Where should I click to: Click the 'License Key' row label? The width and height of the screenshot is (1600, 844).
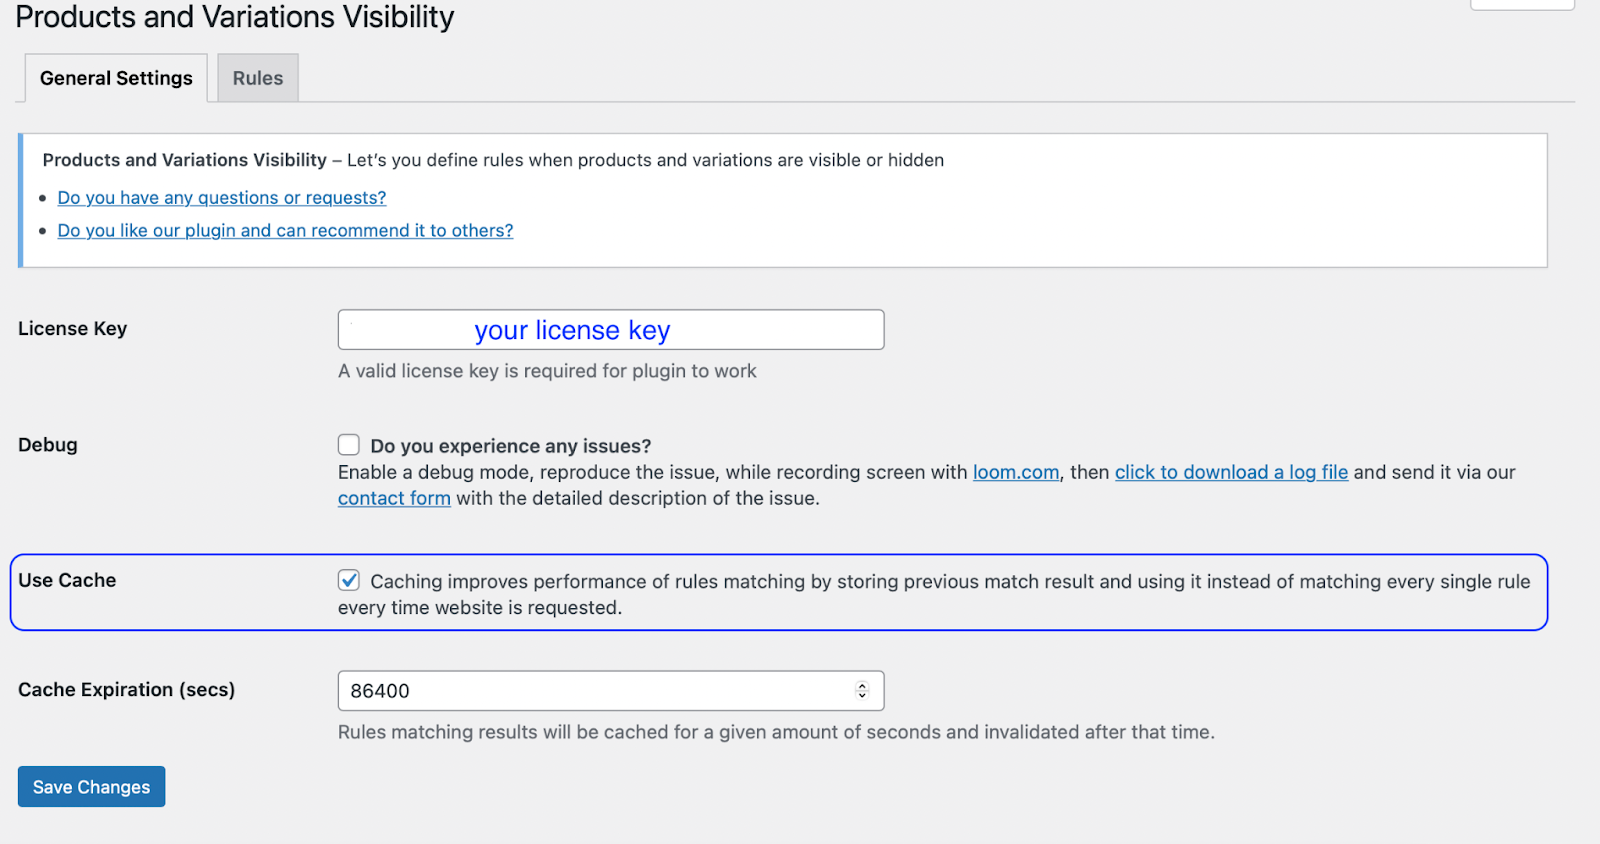pos(72,329)
